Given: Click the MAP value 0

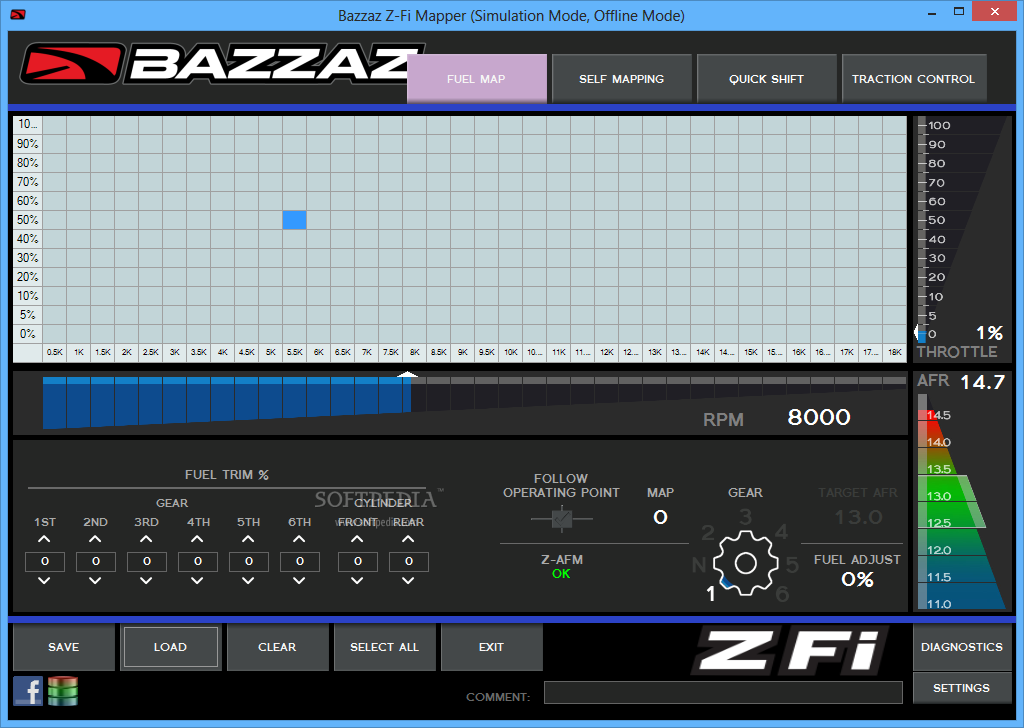Looking at the screenshot, I should coord(660,518).
